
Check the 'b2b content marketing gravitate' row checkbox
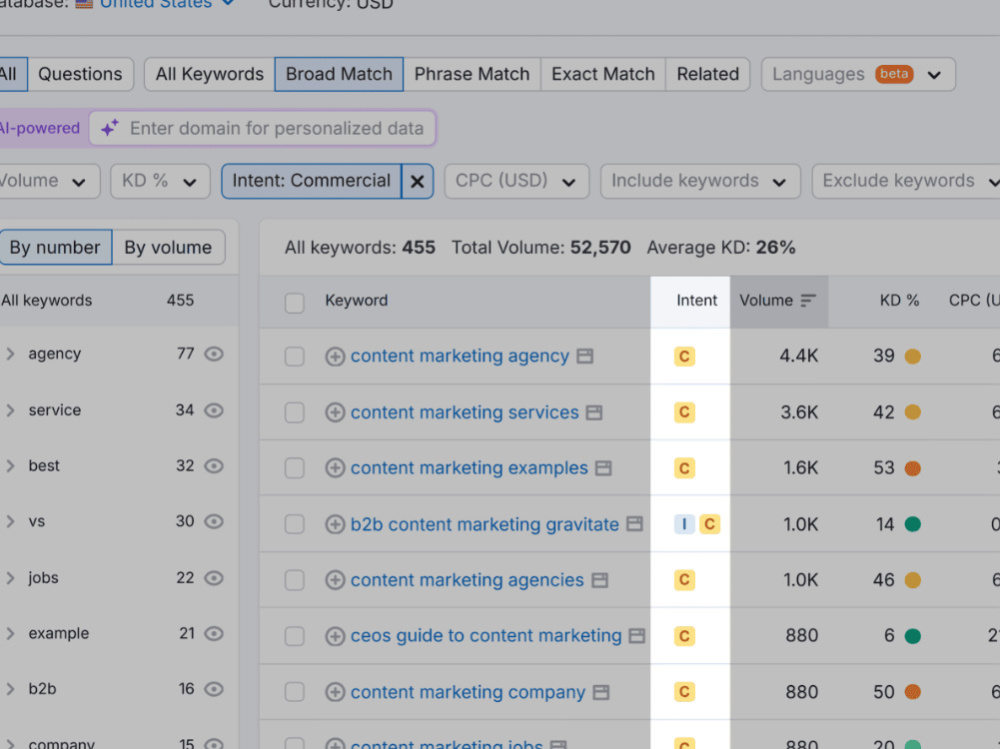click(x=295, y=524)
